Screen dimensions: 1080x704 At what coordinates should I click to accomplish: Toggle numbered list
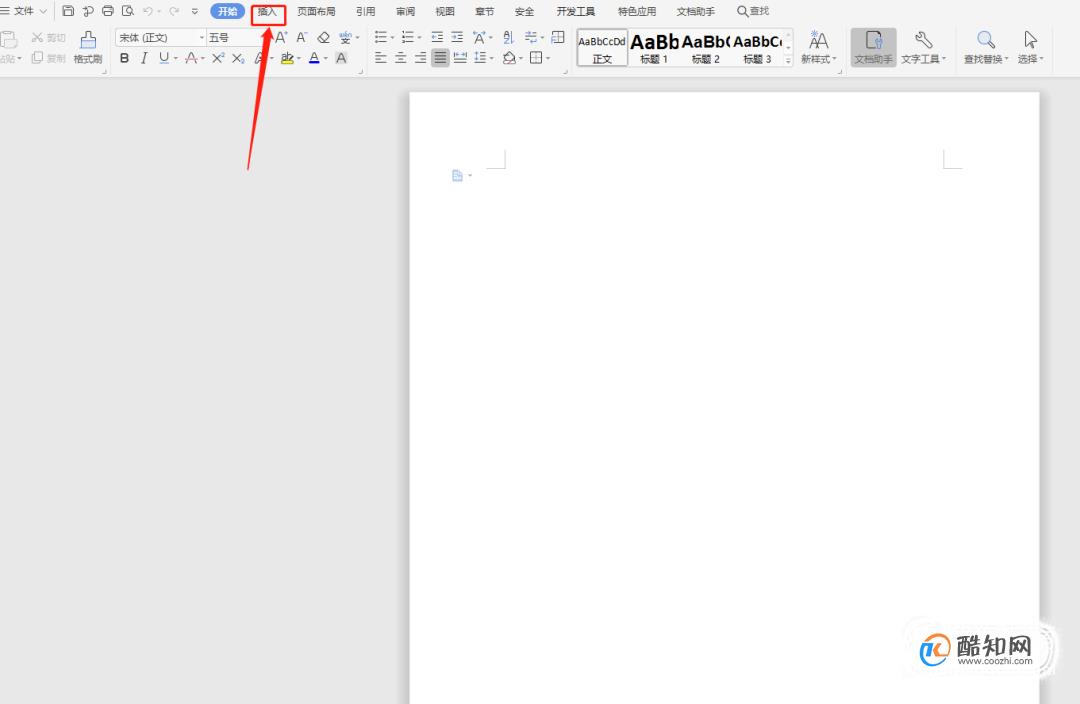click(x=408, y=37)
